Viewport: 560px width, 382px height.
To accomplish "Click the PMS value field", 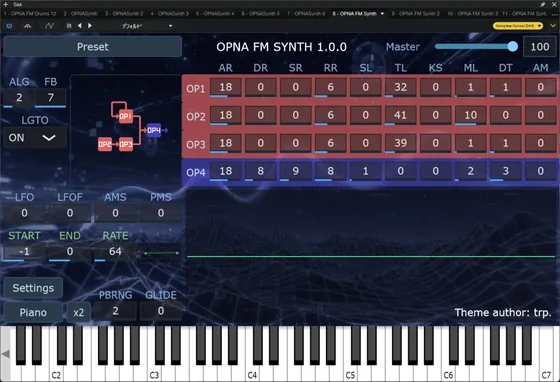I will [161, 213].
